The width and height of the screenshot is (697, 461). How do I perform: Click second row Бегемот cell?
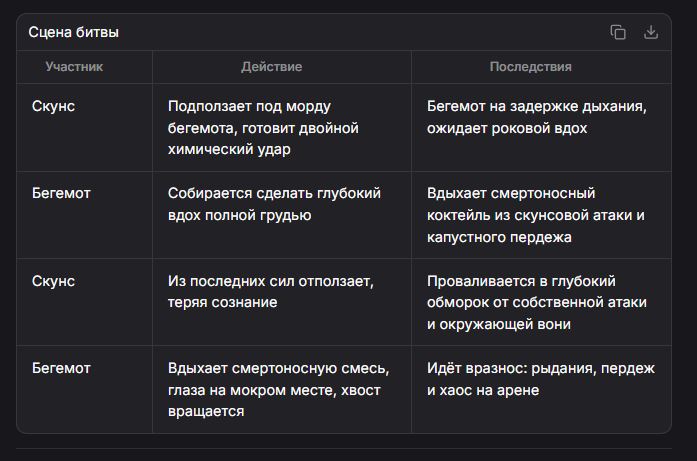[x=84, y=215]
